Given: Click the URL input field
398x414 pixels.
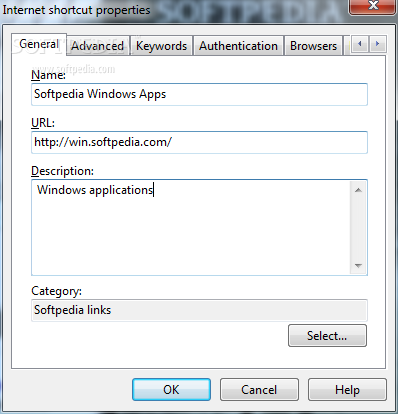Looking at the screenshot, I should [199, 142].
